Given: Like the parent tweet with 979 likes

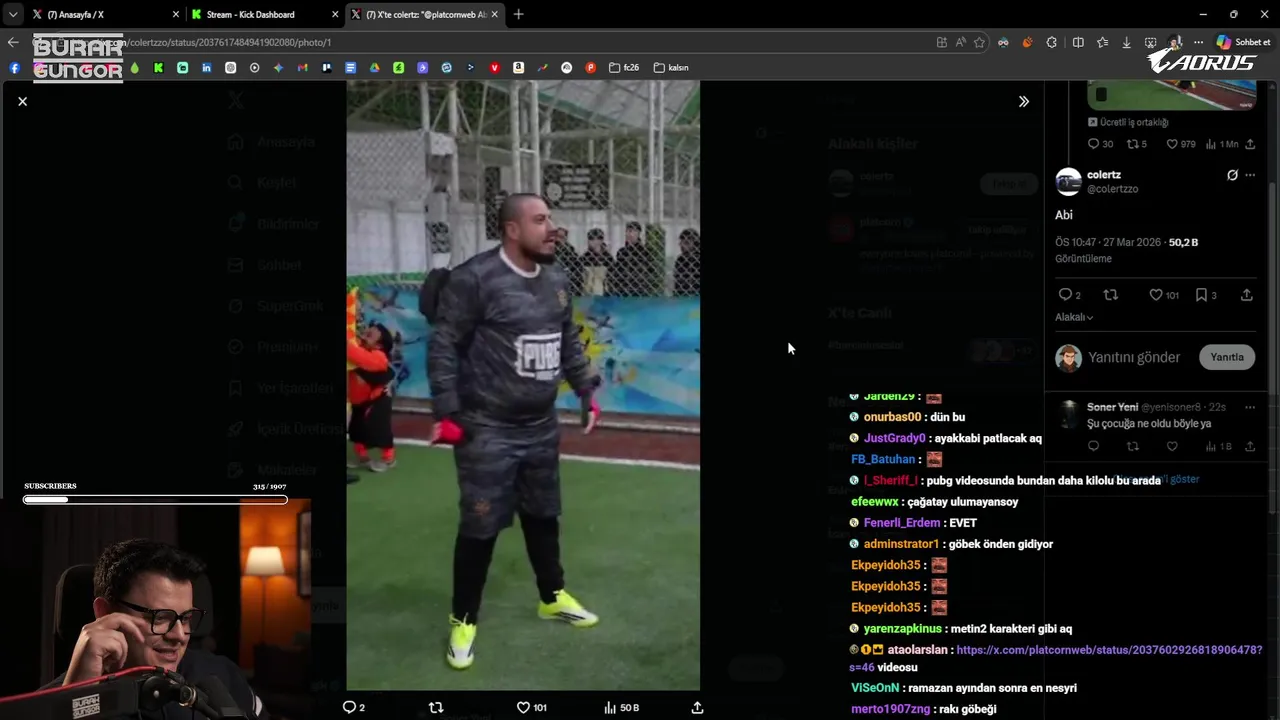Looking at the screenshot, I should click(x=1172, y=144).
